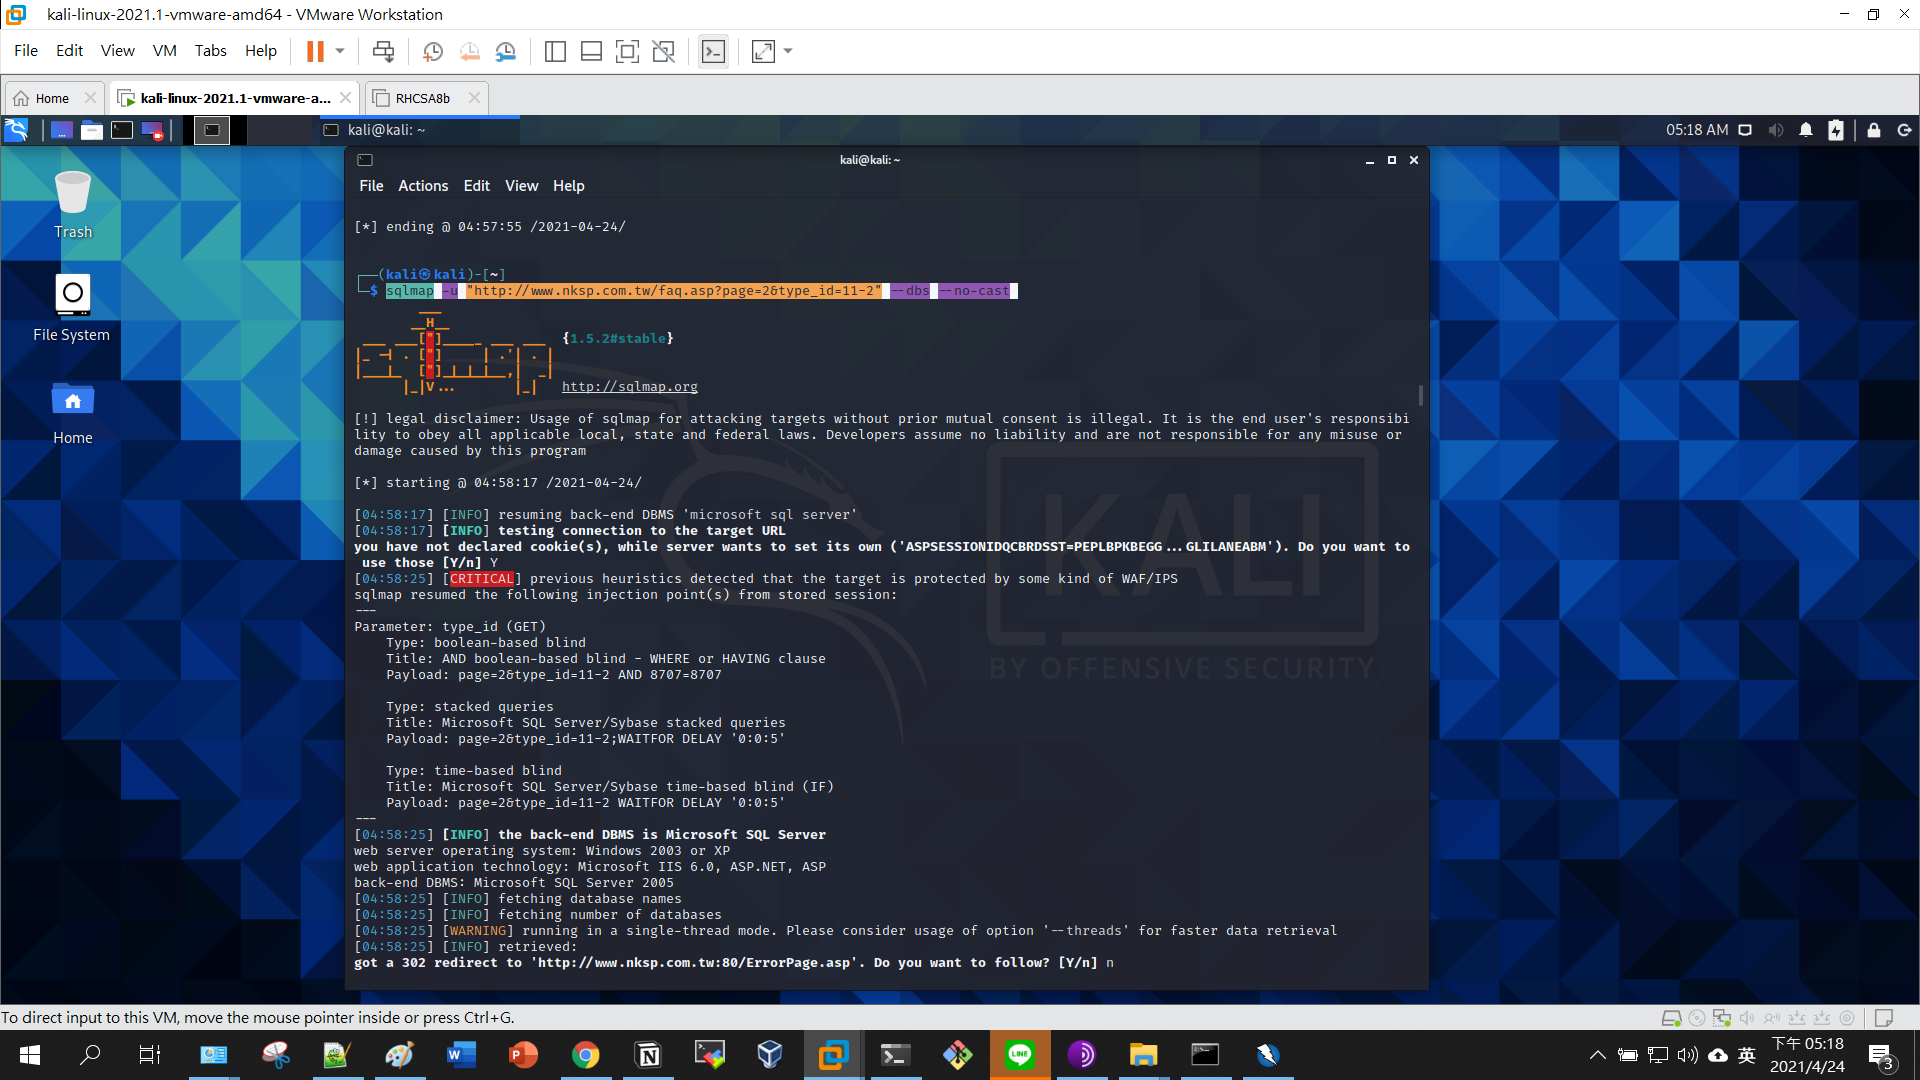Pause the virtual machine from VMware toolbar
The image size is (1920, 1080).
coord(315,51)
